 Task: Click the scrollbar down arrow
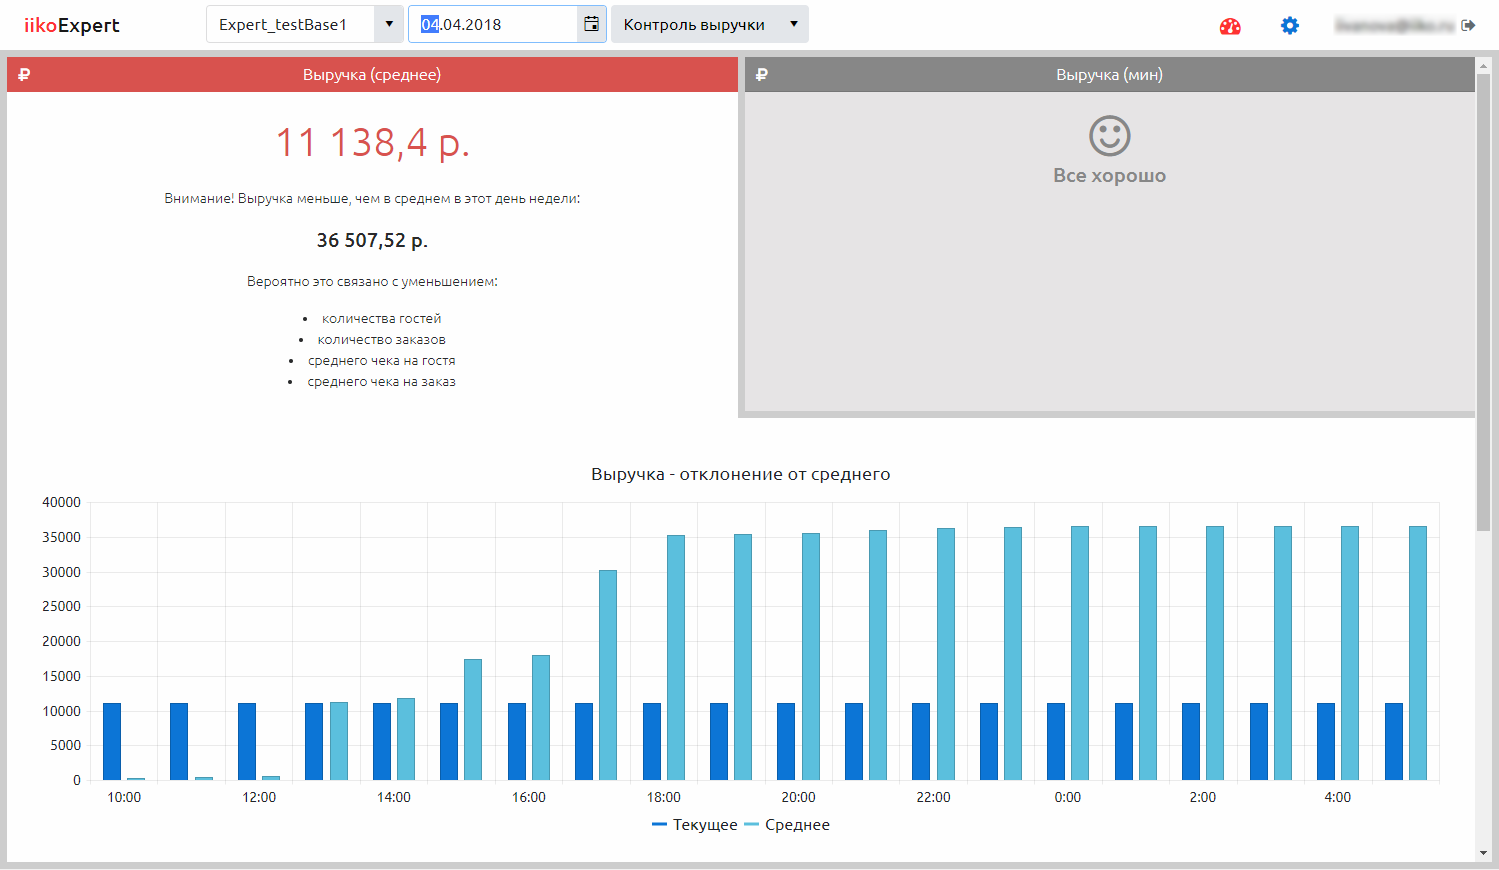coord(1482,853)
